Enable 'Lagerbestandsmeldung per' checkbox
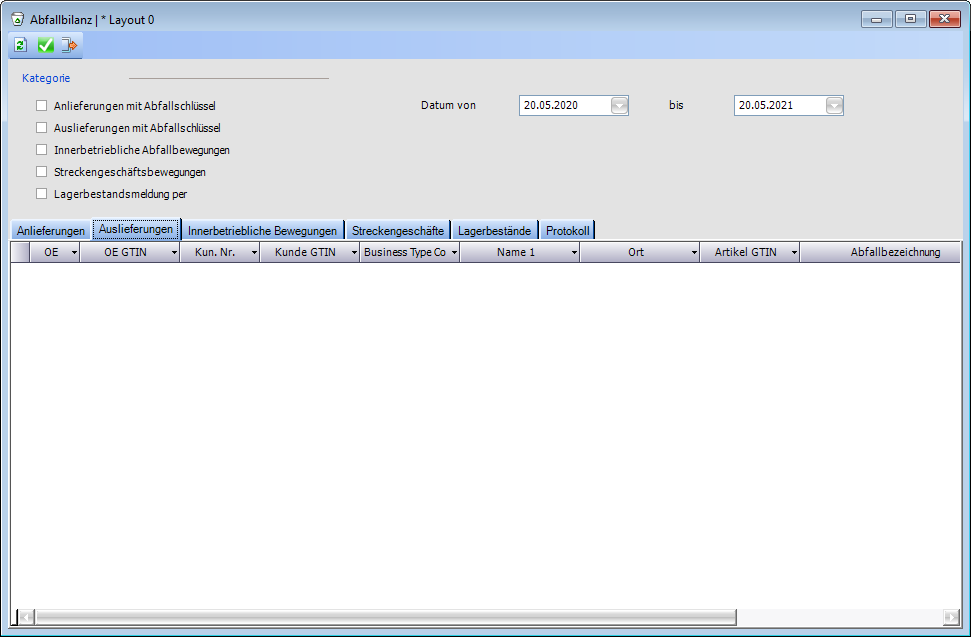This screenshot has width=971, height=637. pos(42,194)
